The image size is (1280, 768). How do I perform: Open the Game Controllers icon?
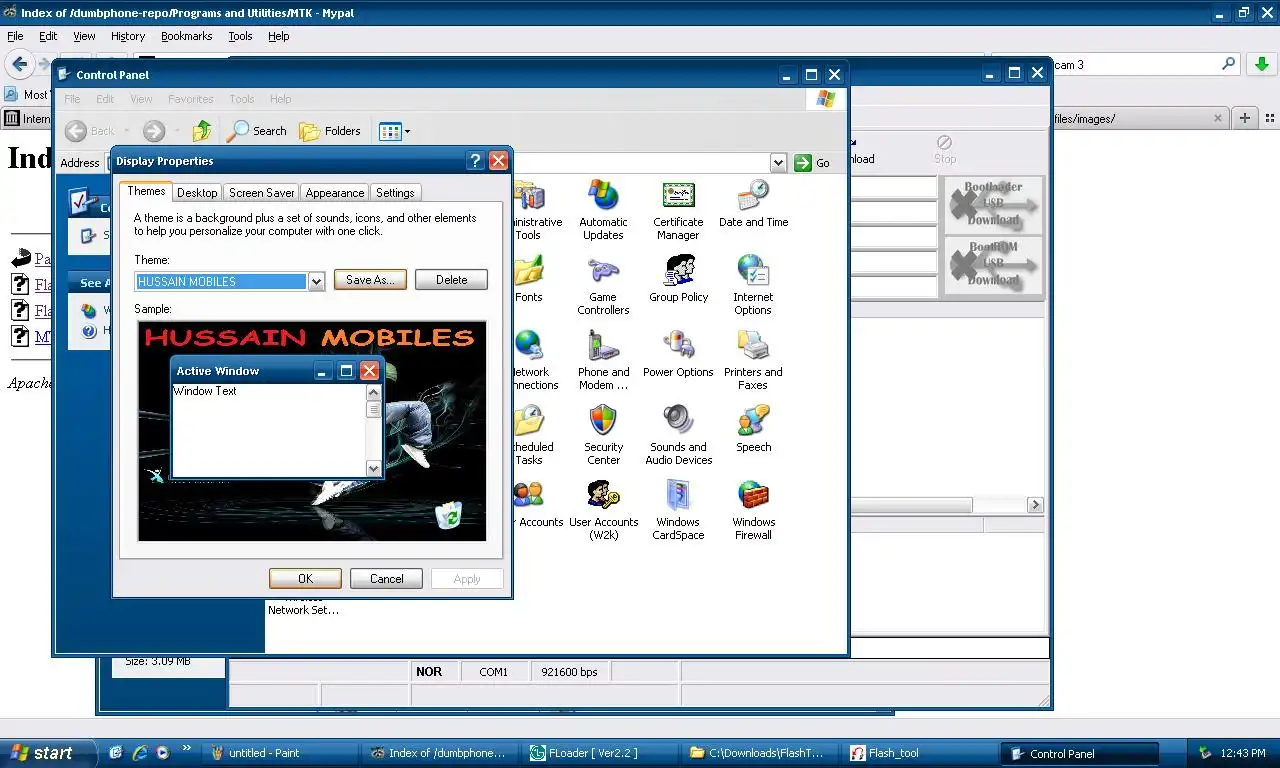[x=603, y=285]
